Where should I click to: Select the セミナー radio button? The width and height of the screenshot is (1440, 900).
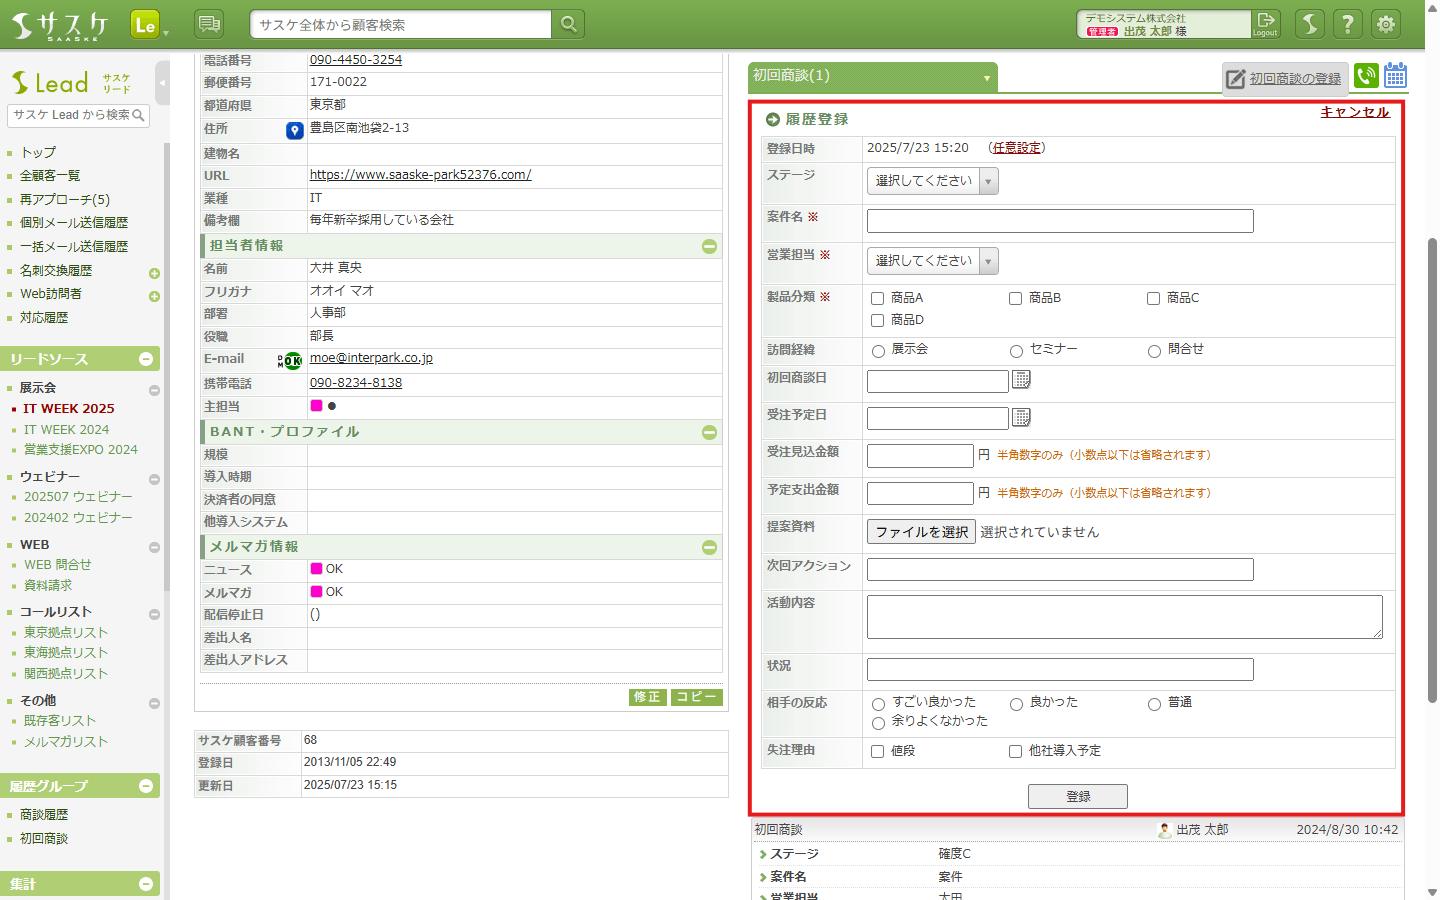[1016, 351]
